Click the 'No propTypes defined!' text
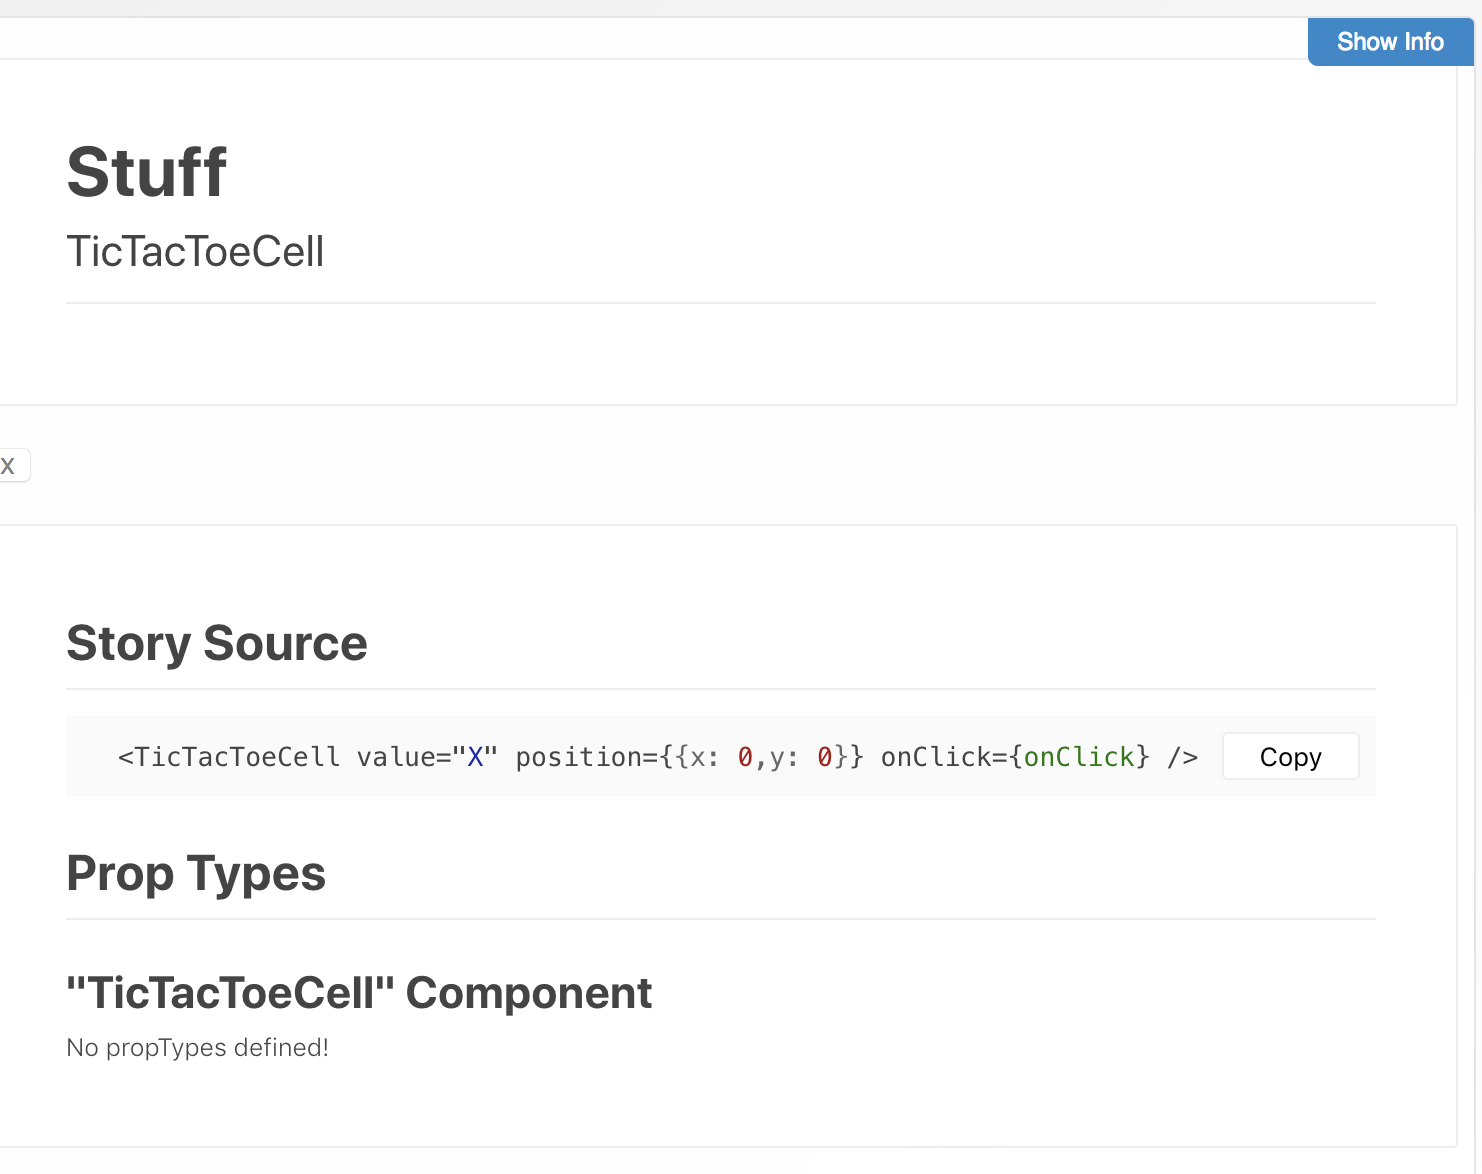The width and height of the screenshot is (1482, 1174). 197,1048
